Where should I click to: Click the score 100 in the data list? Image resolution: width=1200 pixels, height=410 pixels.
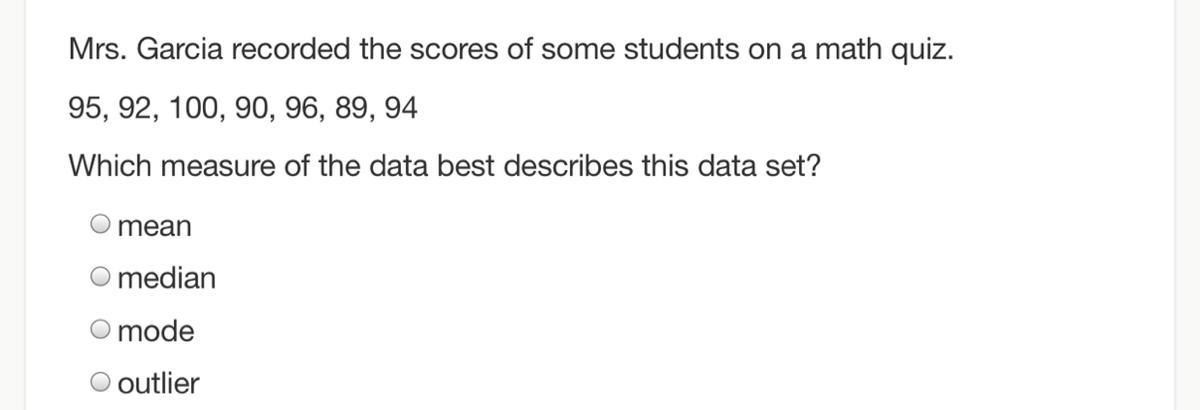coord(188,108)
